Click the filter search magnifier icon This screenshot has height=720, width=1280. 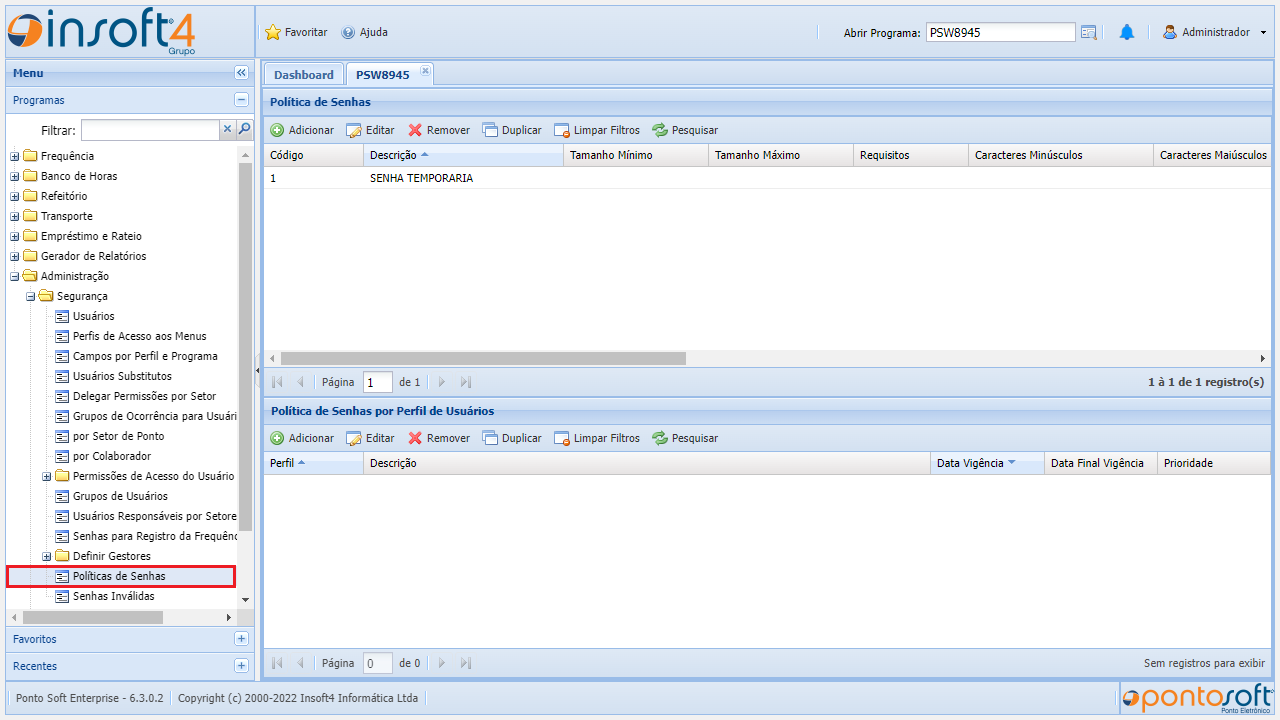click(x=244, y=129)
